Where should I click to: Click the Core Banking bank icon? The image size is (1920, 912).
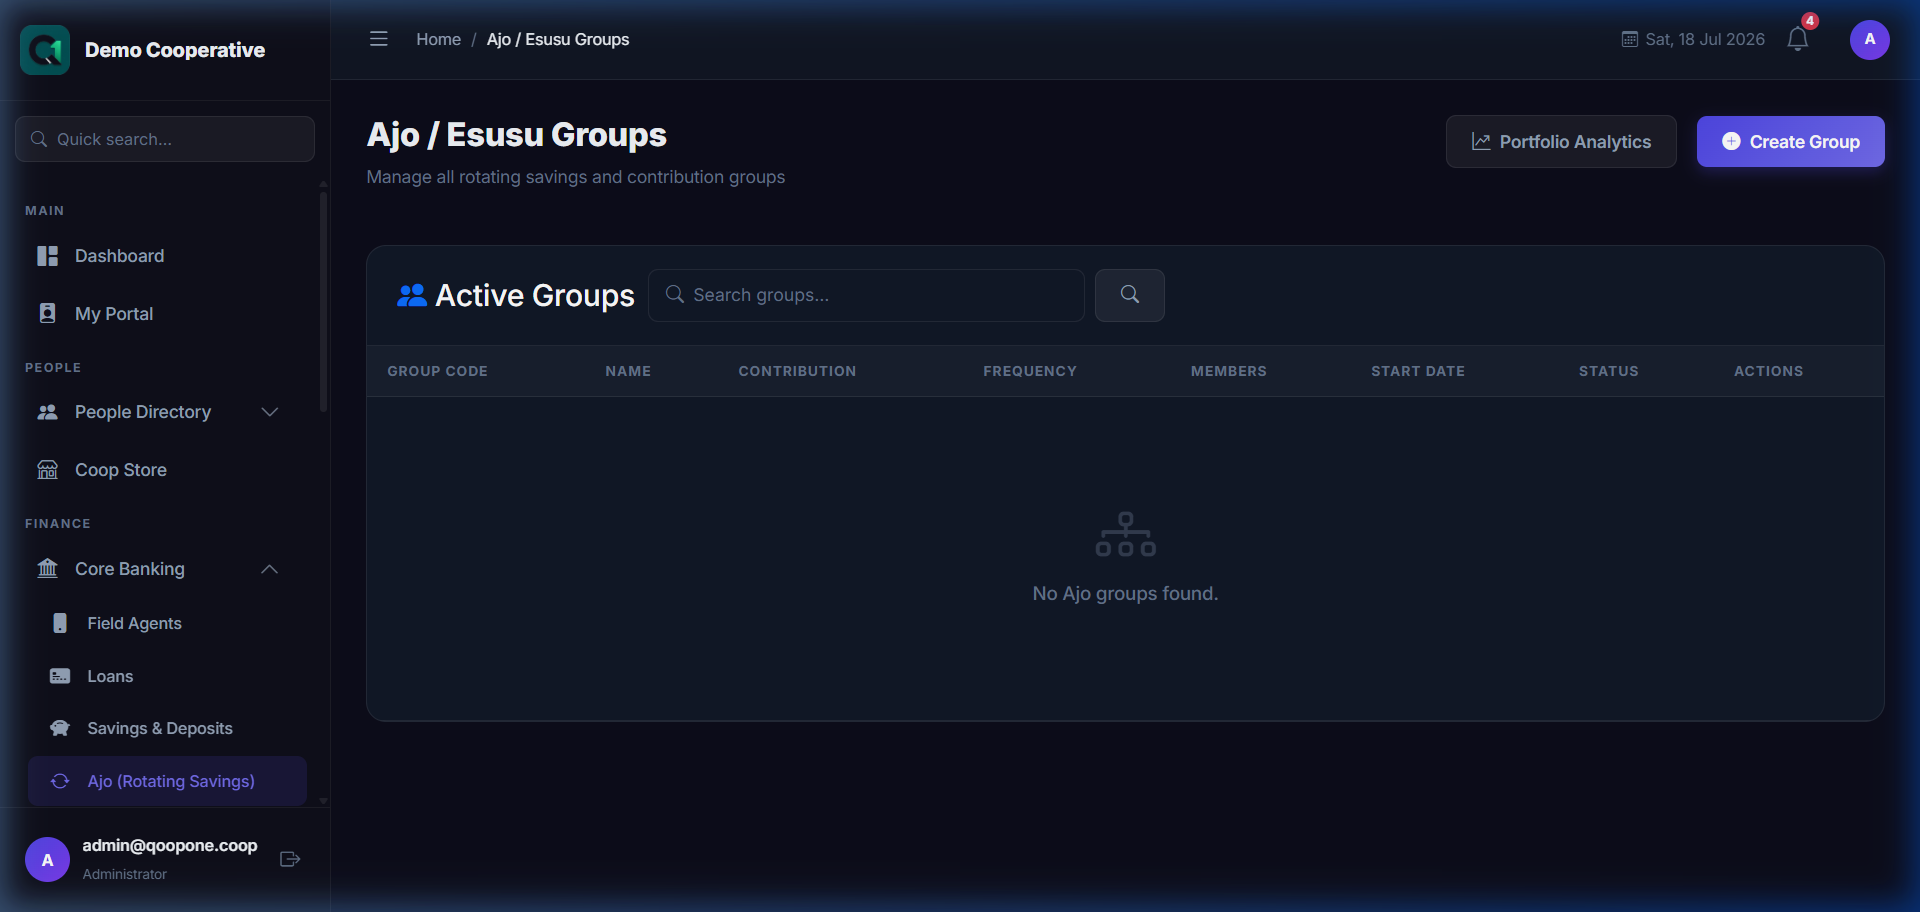(47, 568)
